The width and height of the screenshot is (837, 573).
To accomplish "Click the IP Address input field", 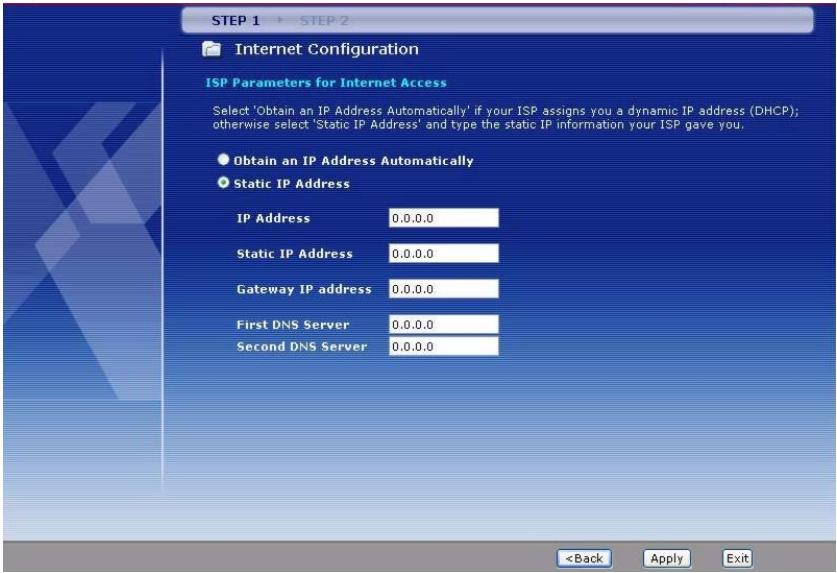I will tap(442, 219).
